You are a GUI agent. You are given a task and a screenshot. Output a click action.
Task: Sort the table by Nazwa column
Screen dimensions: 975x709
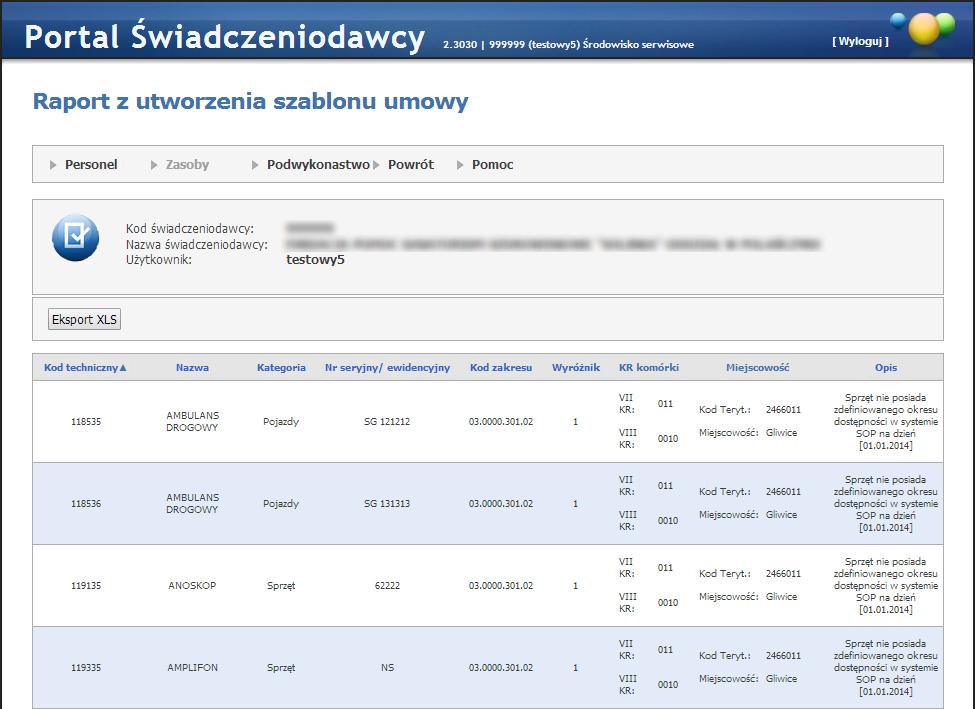192,368
